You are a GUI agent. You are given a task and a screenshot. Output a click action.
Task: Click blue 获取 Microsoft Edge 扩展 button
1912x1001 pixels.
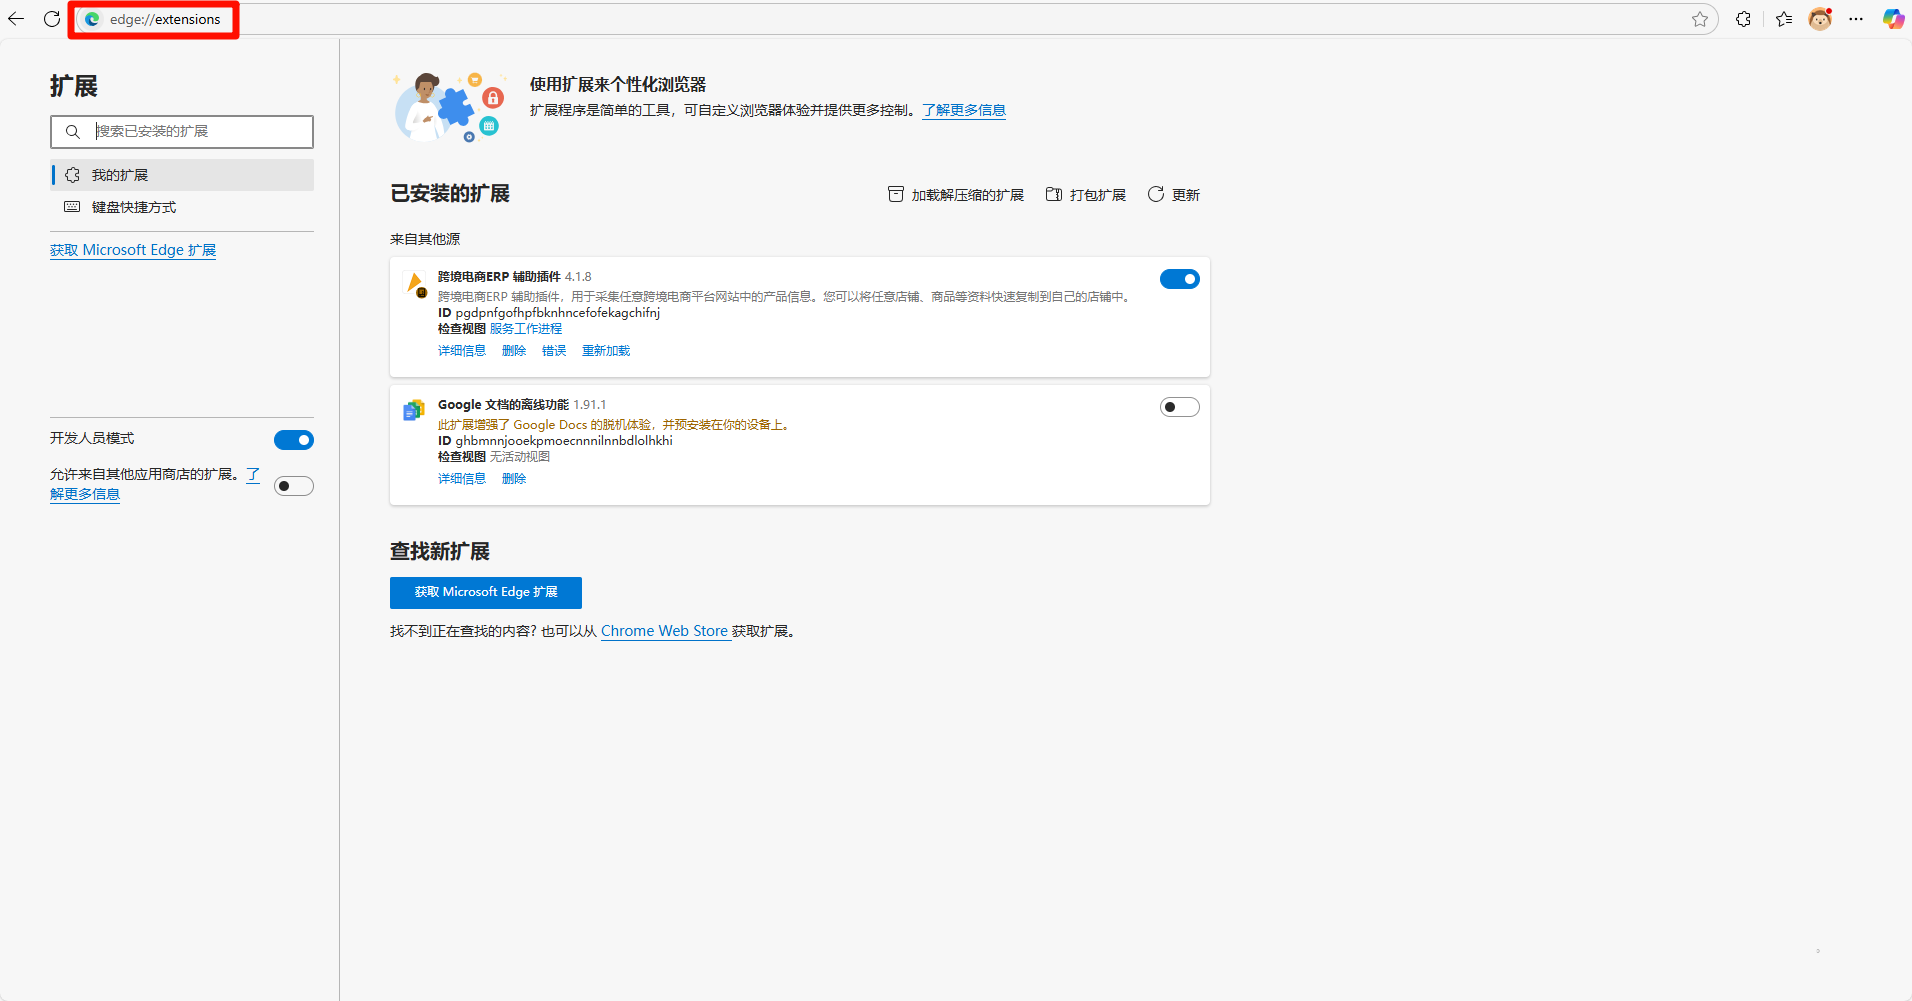(486, 592)
